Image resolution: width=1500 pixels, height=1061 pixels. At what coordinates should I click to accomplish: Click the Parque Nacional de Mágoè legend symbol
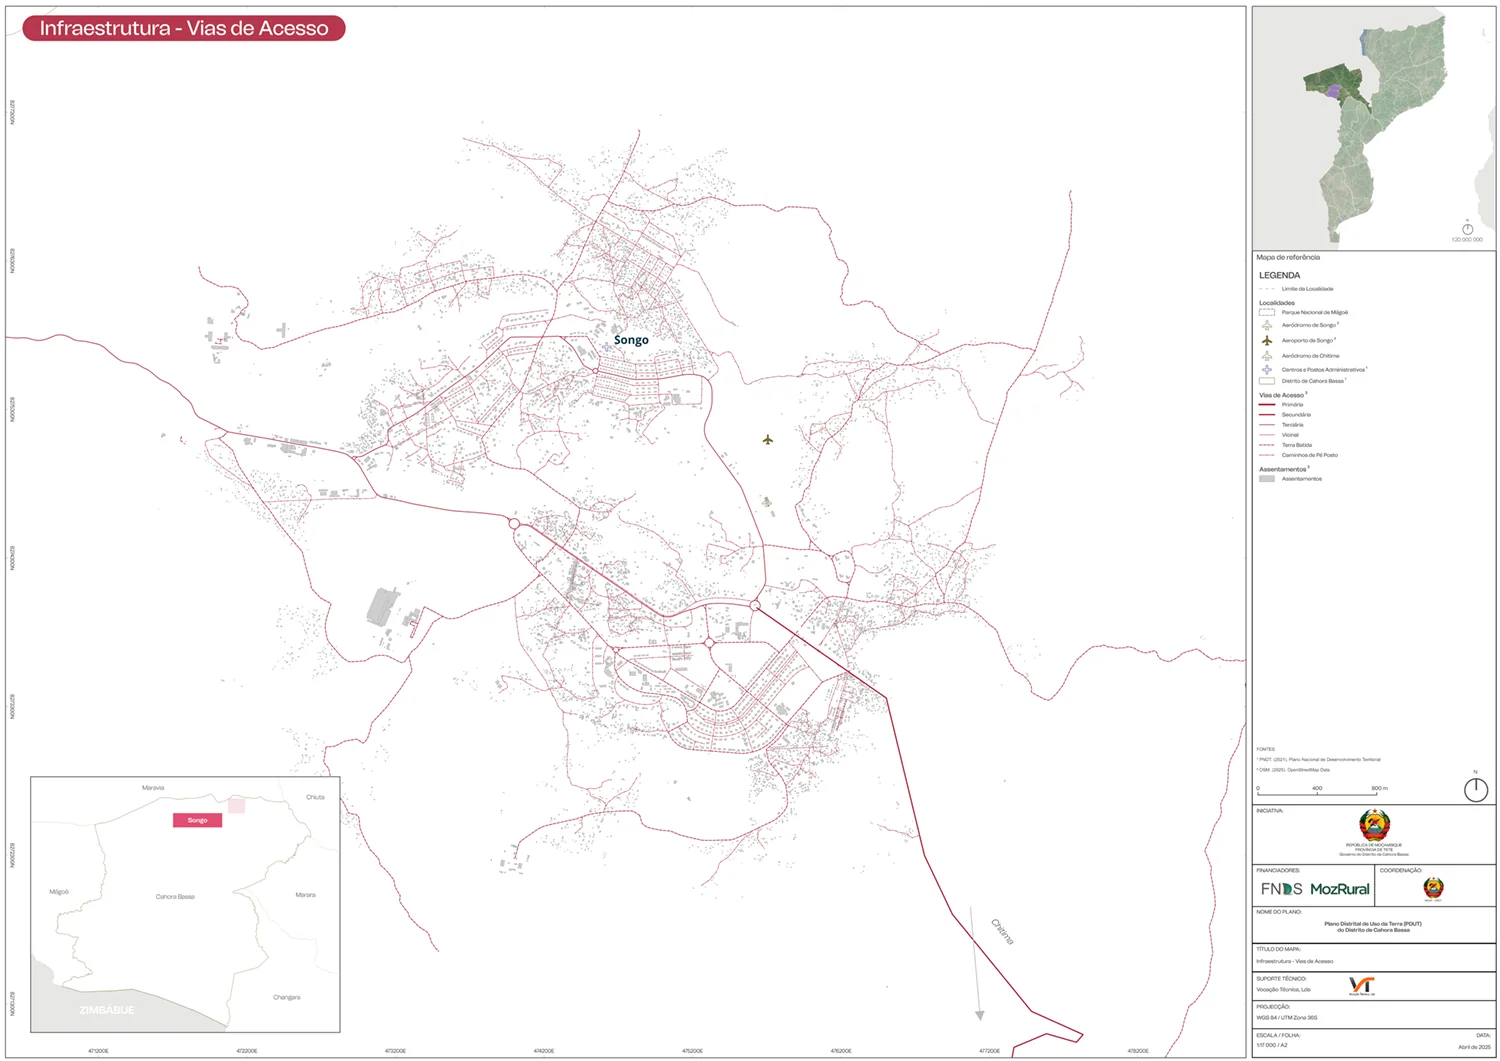(x=1267, y=312)
